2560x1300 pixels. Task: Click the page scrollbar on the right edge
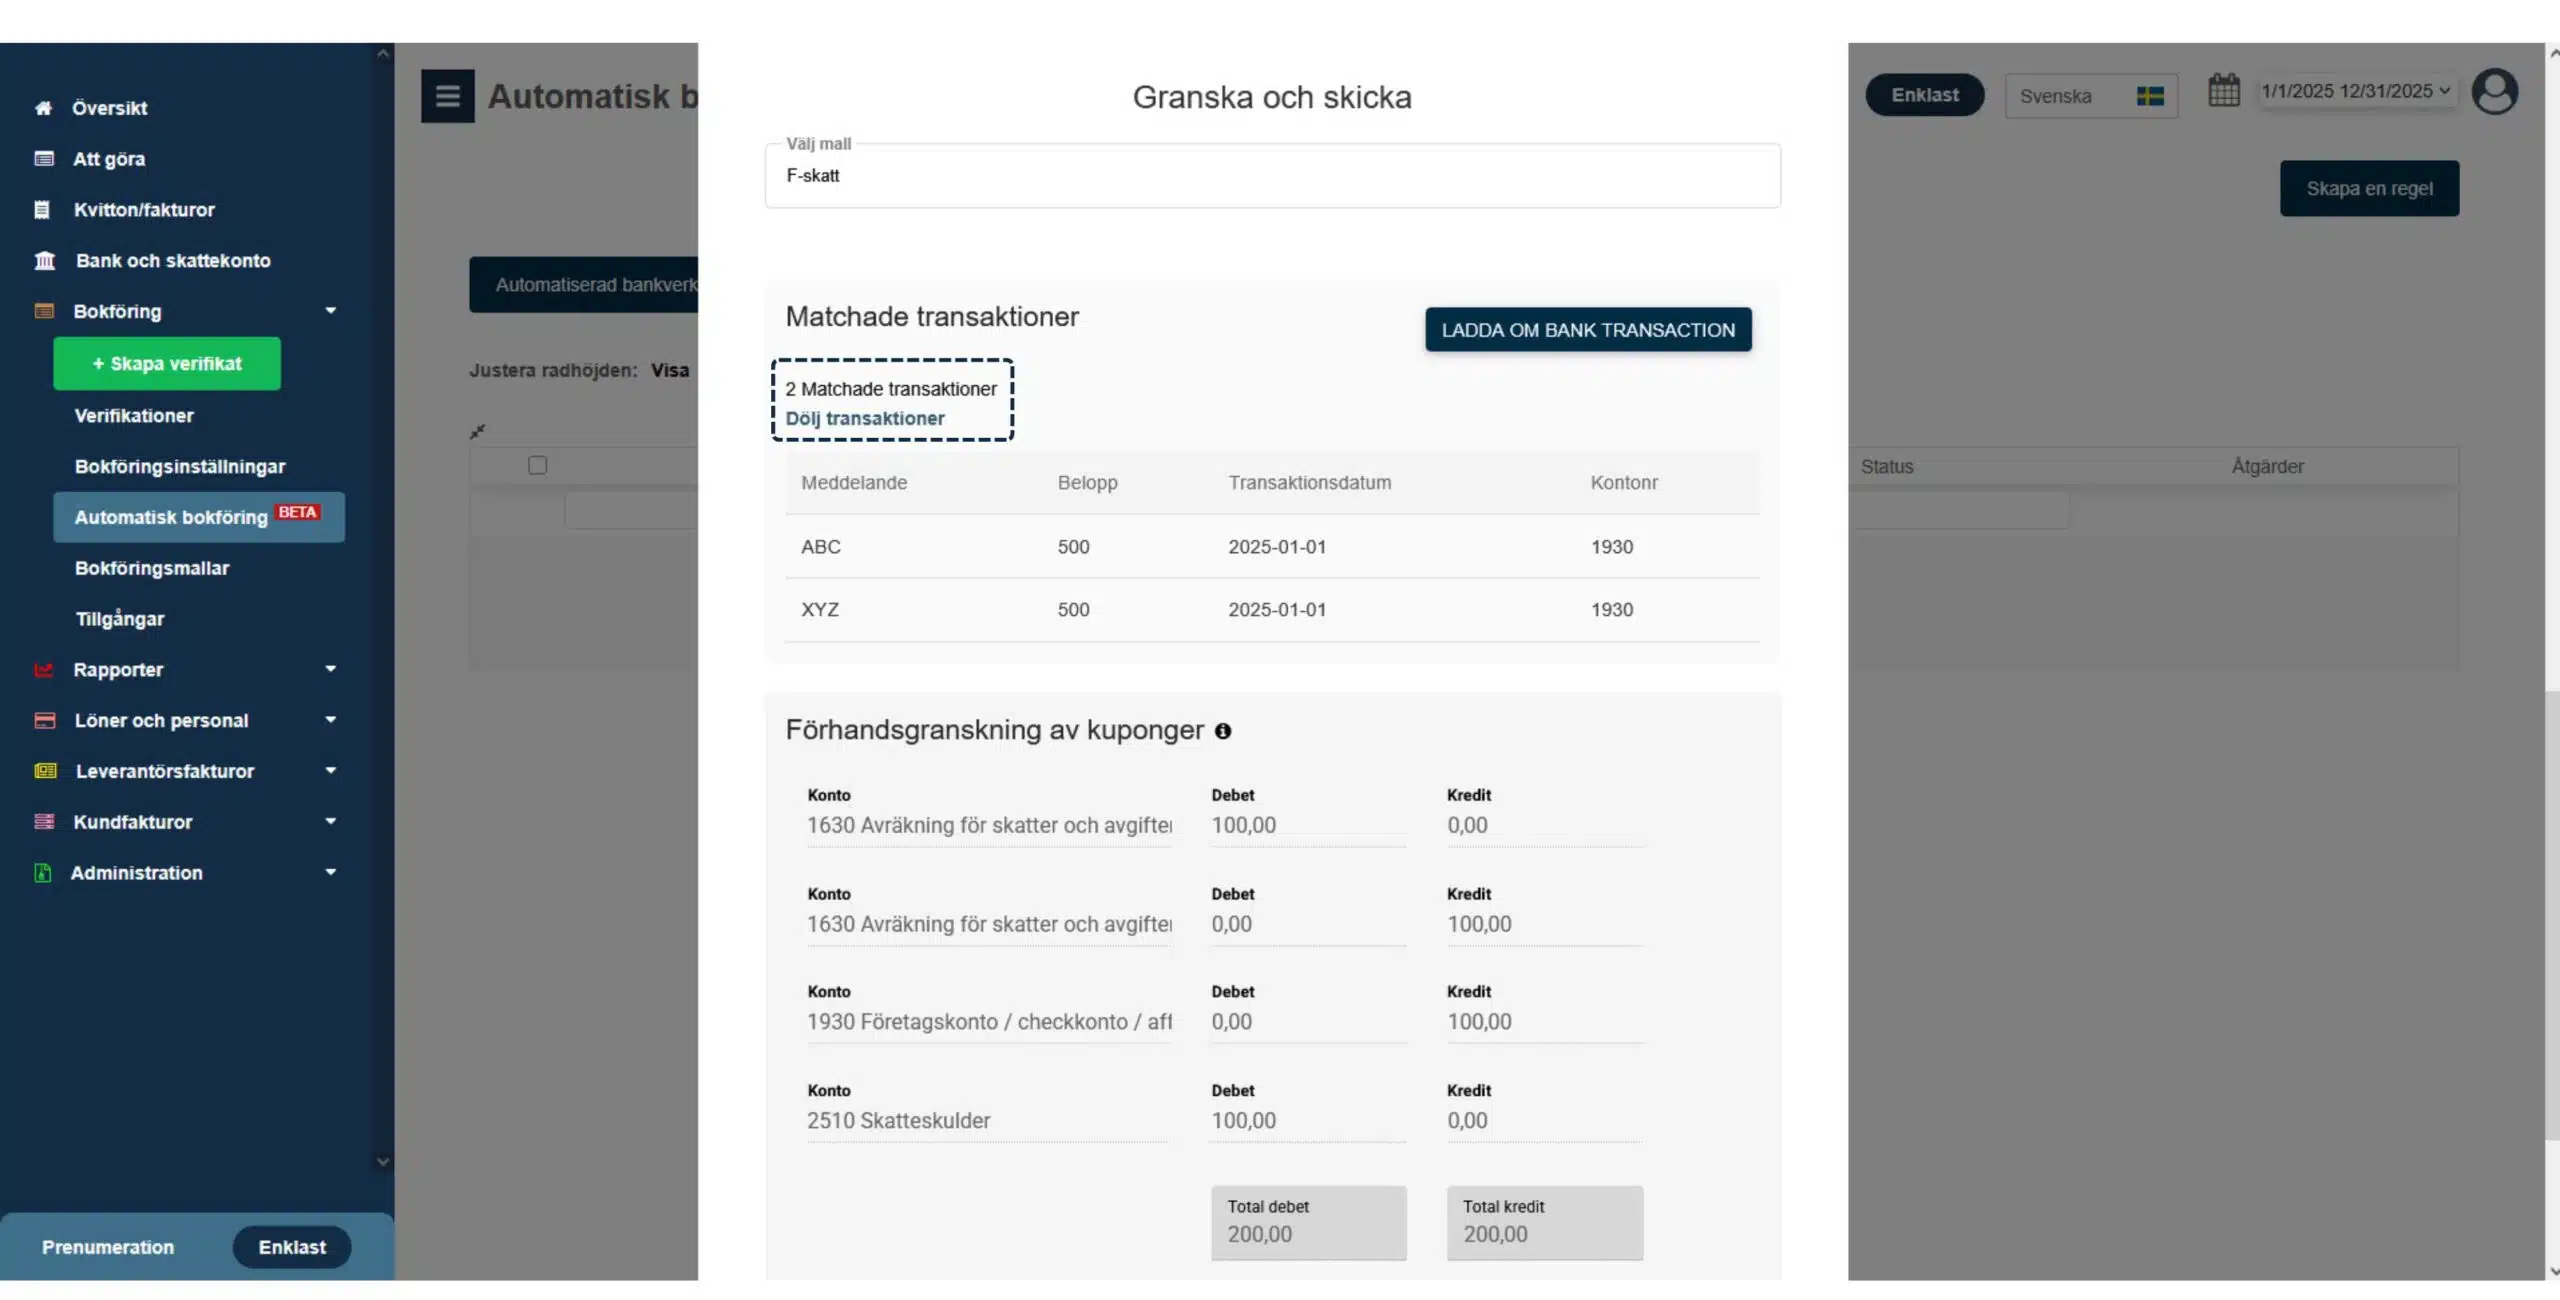pos(2552,915)
